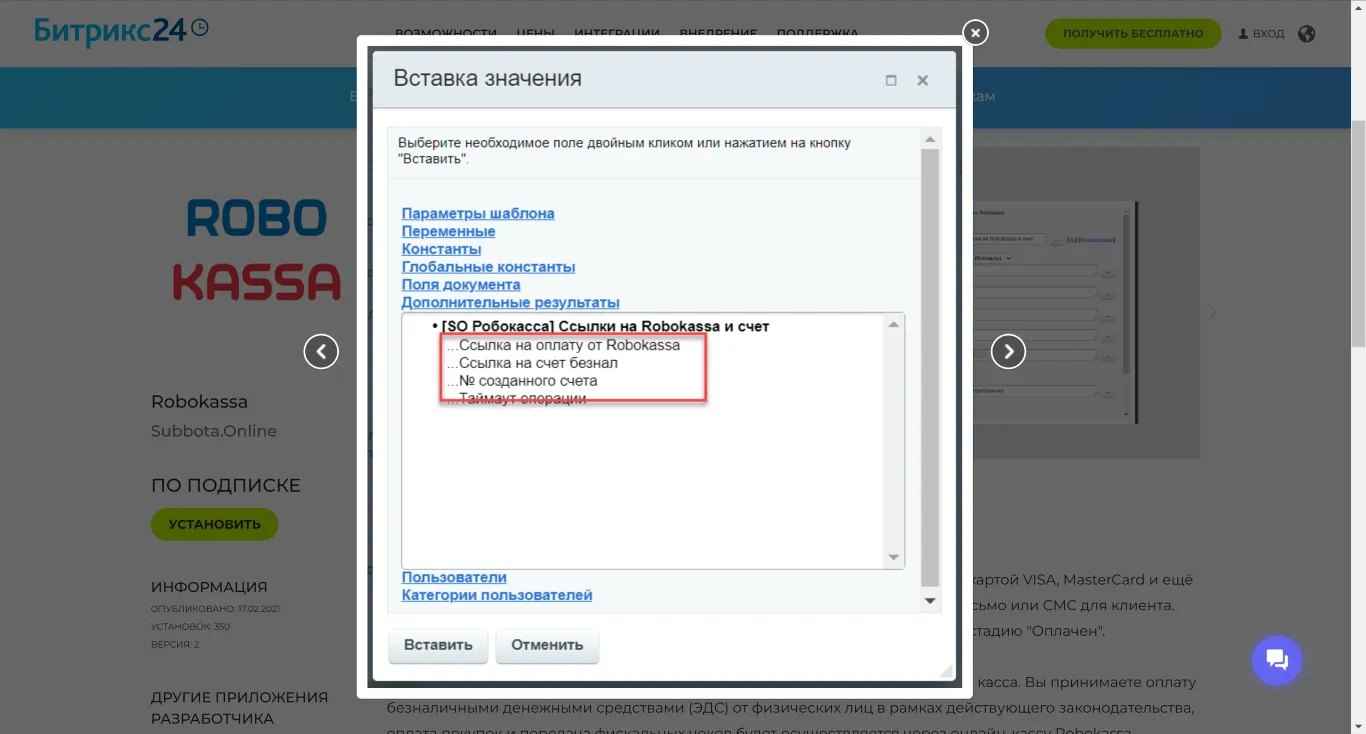Go to next screenshot in gallery
Image resolution: width=1366 pixels, height=734 pixels.
click(1008, 351)
